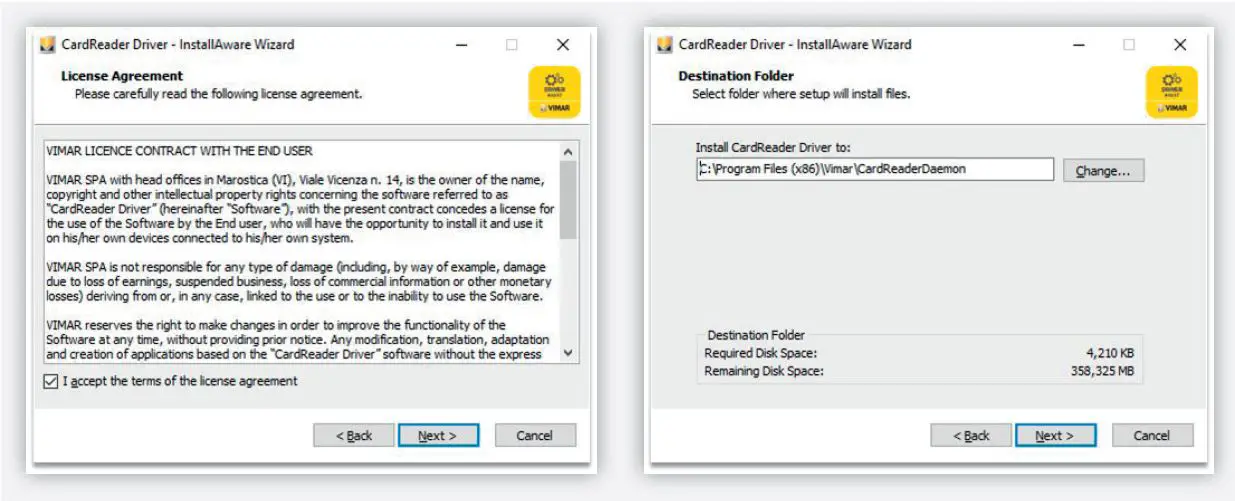Open the Change... folder browser
The height and width of the screenshot is (501, 1235).
(1103, 170)
